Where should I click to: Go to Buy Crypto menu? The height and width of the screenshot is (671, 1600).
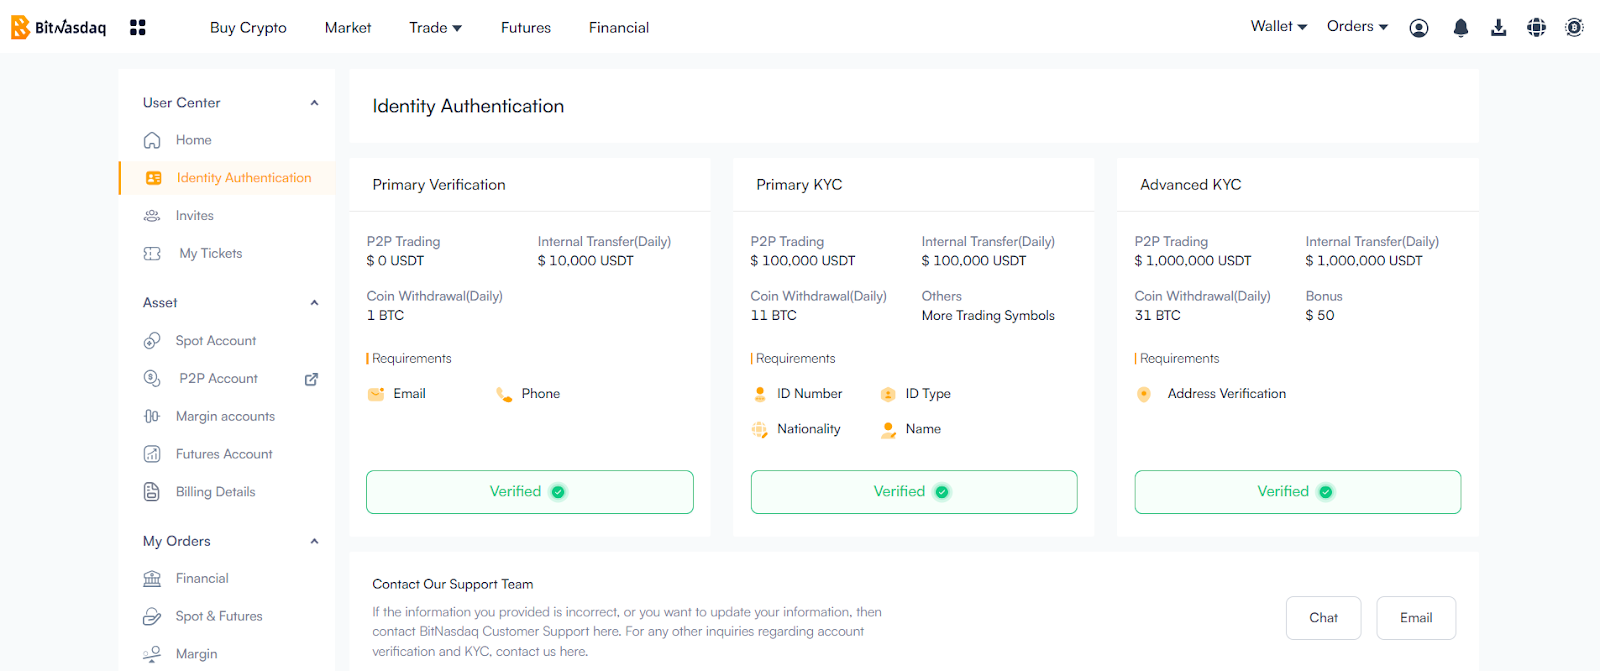[x=248, y=28]
